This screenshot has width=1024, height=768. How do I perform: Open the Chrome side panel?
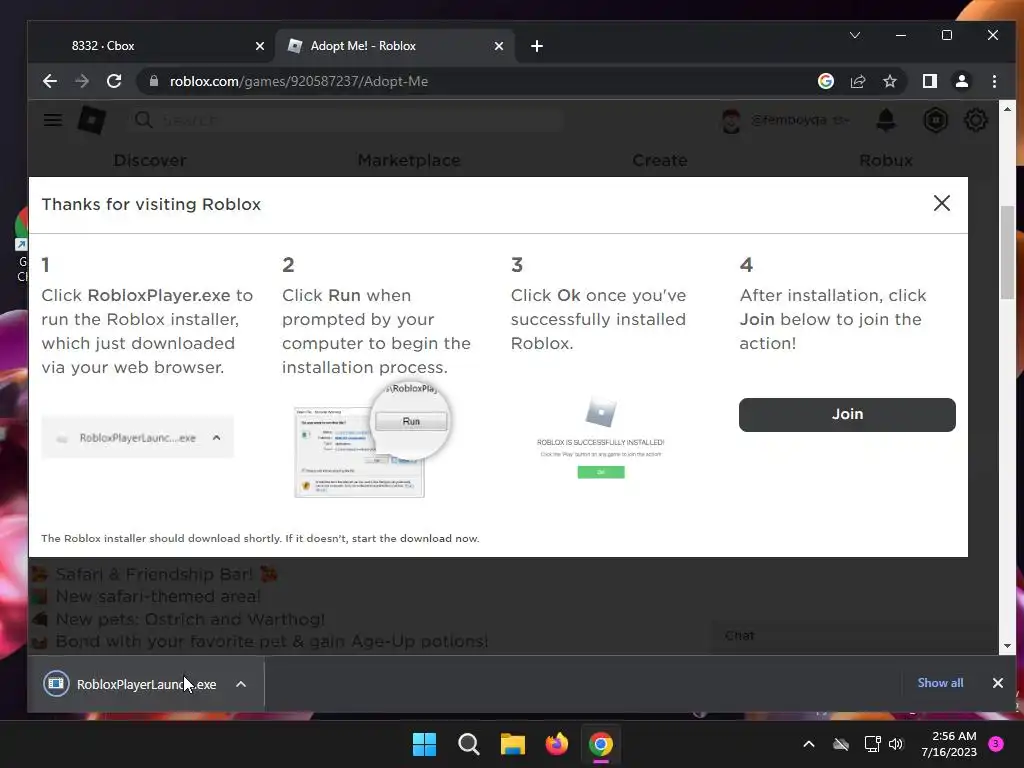(929, 81)
